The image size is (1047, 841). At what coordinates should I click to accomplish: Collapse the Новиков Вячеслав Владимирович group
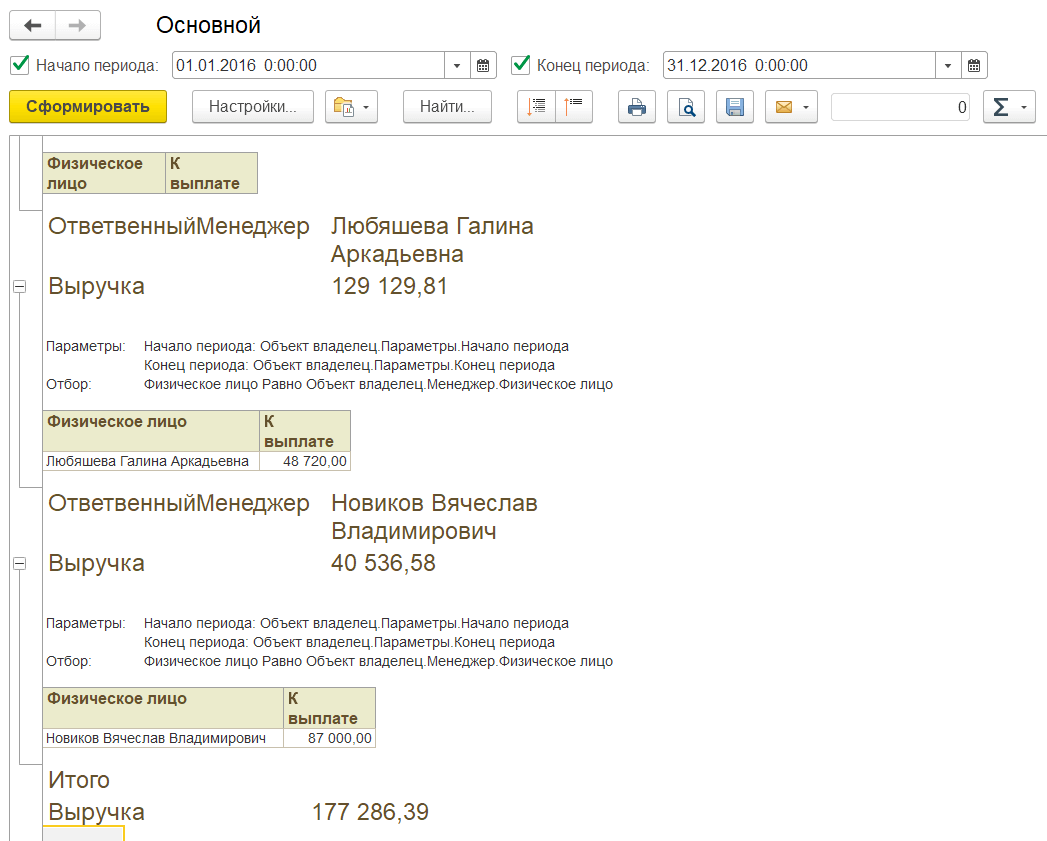click(19, 565)
